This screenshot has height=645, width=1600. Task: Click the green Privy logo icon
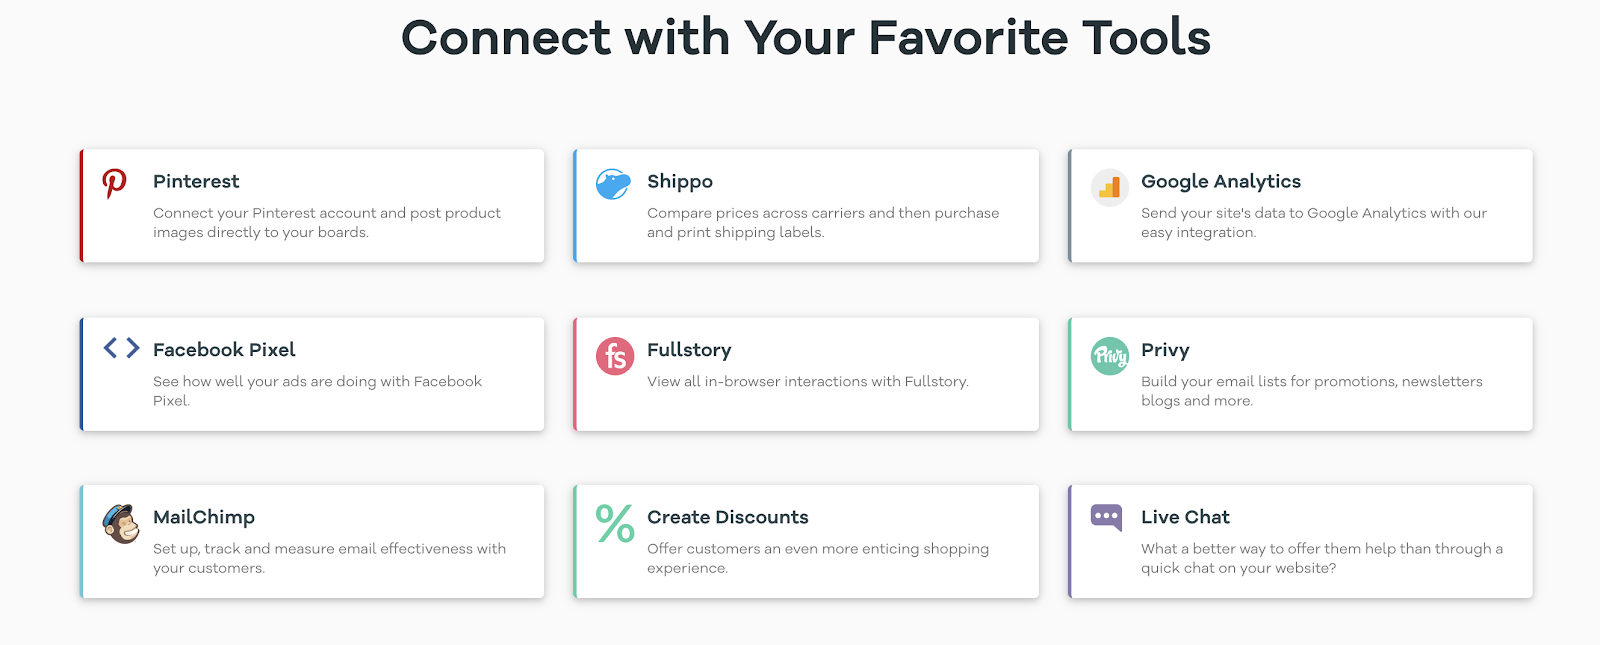1108,356
